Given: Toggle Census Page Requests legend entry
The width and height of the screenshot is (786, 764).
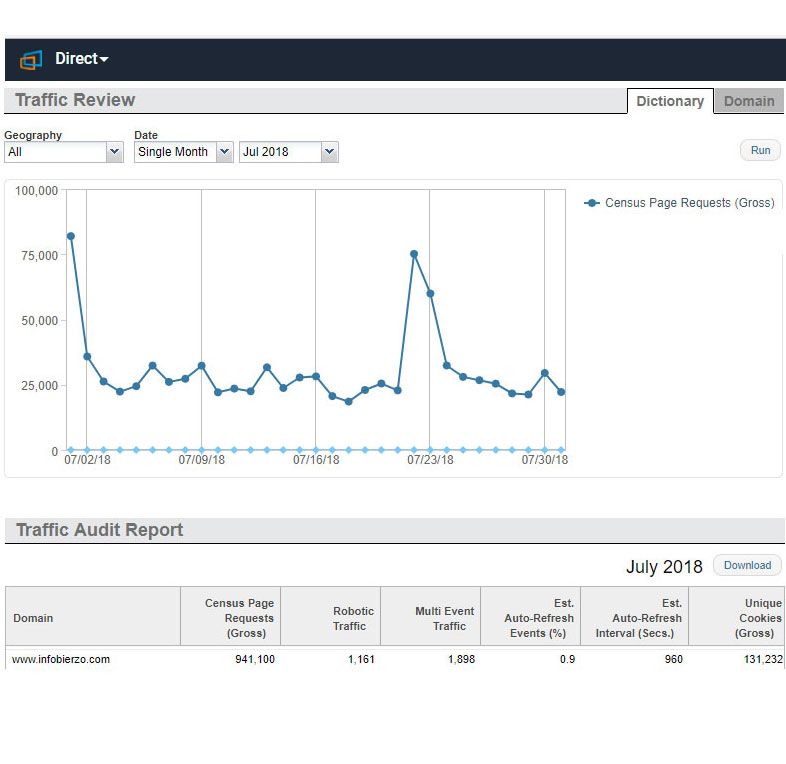Looking at the screenshot, I should [680, 203].
